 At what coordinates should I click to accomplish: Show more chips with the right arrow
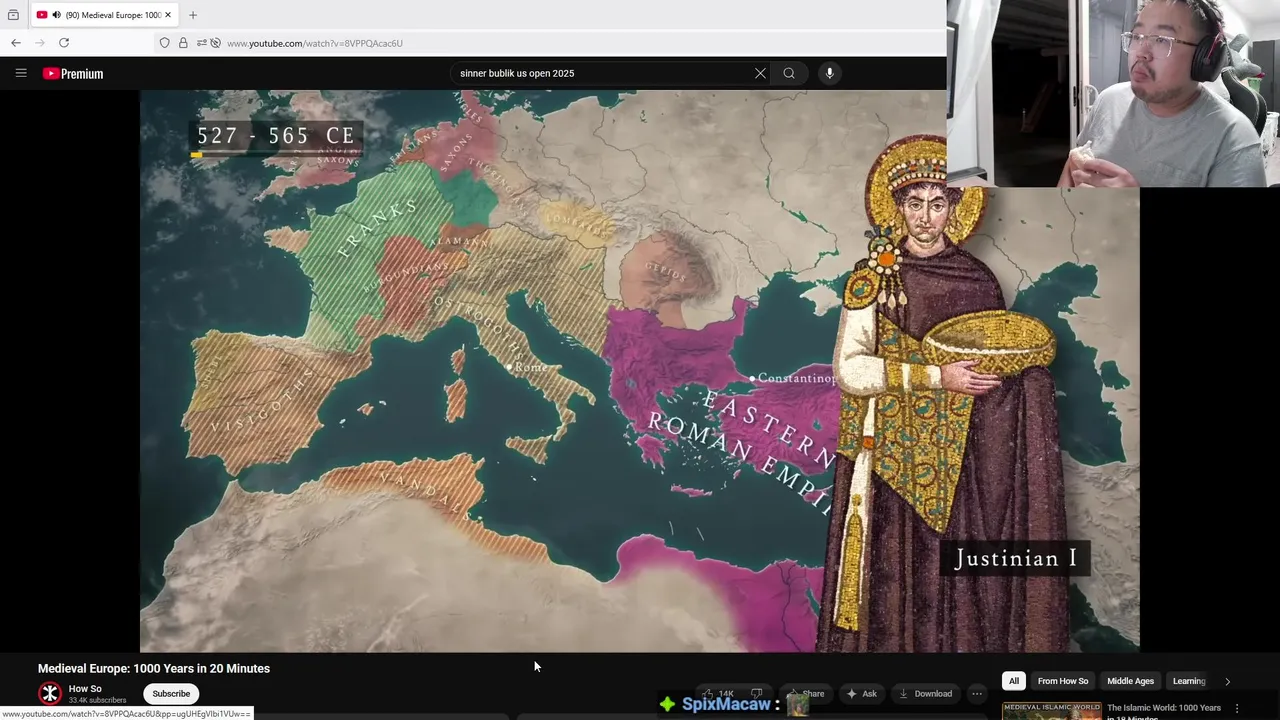click(x=1227, y=681)
